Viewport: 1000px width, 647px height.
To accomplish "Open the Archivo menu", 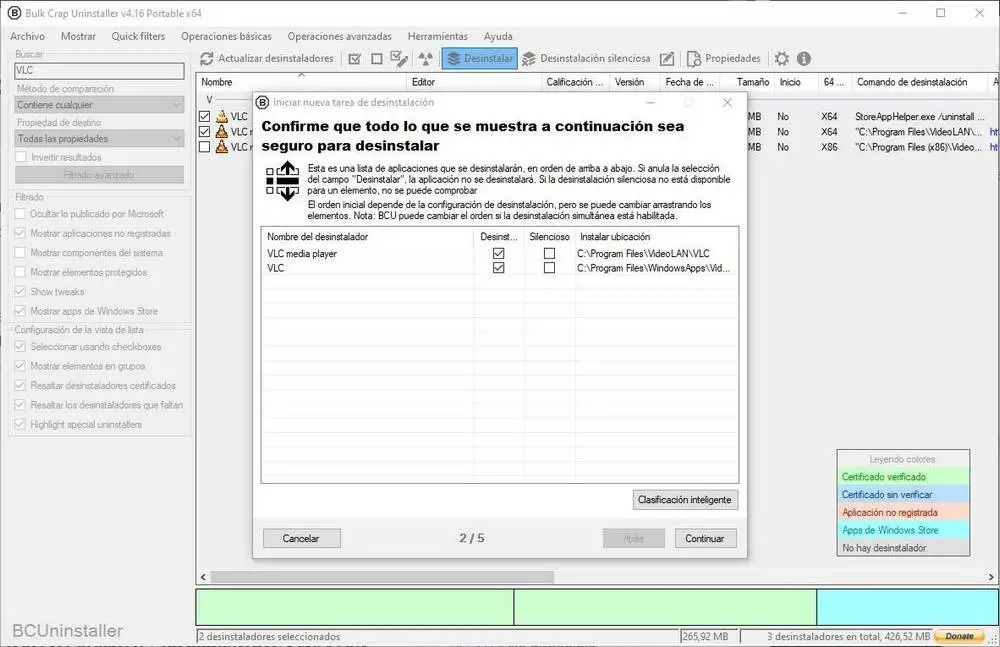I will coord(27,36).
